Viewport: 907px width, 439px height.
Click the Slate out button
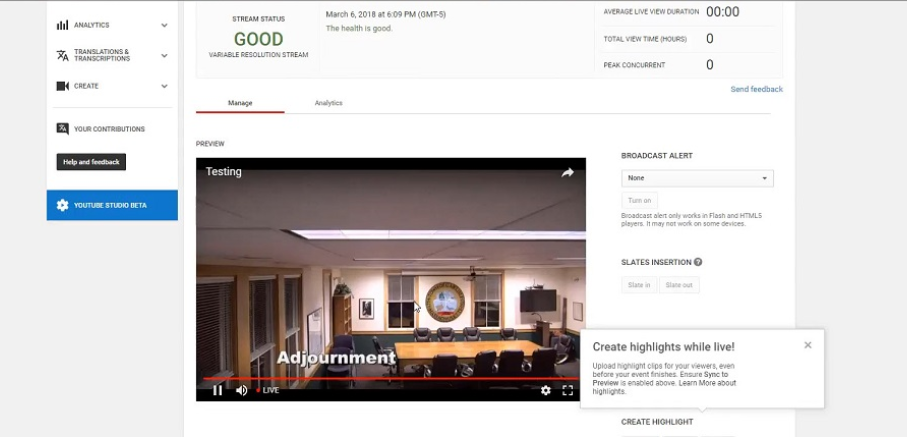[x=679, y=285]
